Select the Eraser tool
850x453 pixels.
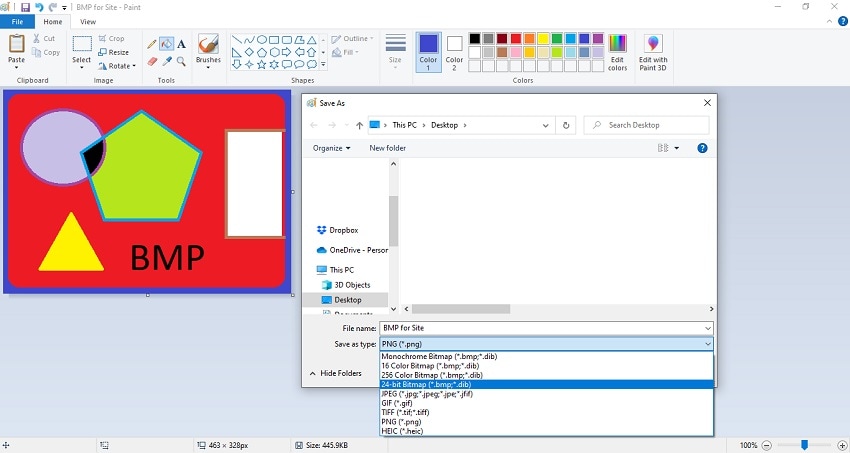pyautogui.click(x=152, y=61)
